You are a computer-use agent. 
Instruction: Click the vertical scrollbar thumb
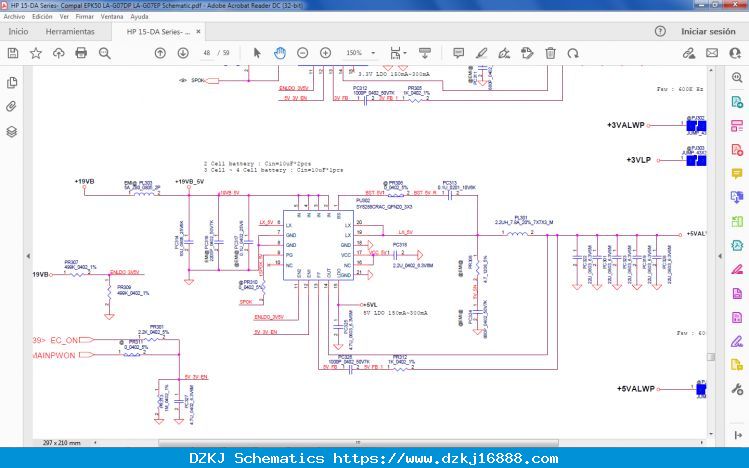tap(711, 357)
